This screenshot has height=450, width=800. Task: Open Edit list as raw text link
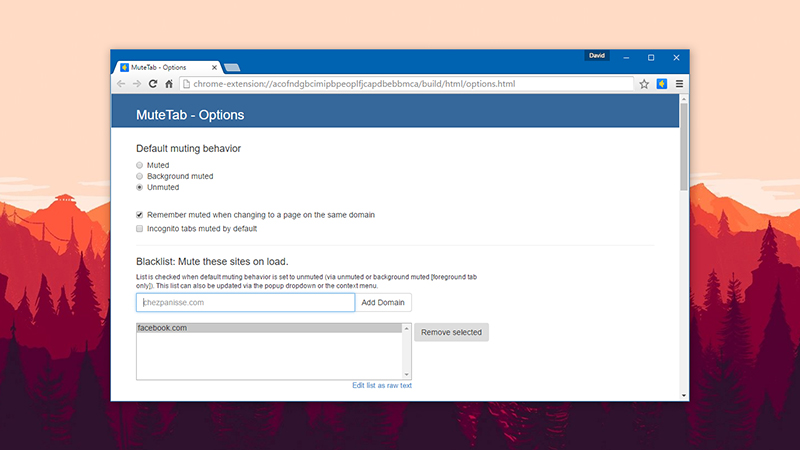pyautogui.click(x=382, y=385)
